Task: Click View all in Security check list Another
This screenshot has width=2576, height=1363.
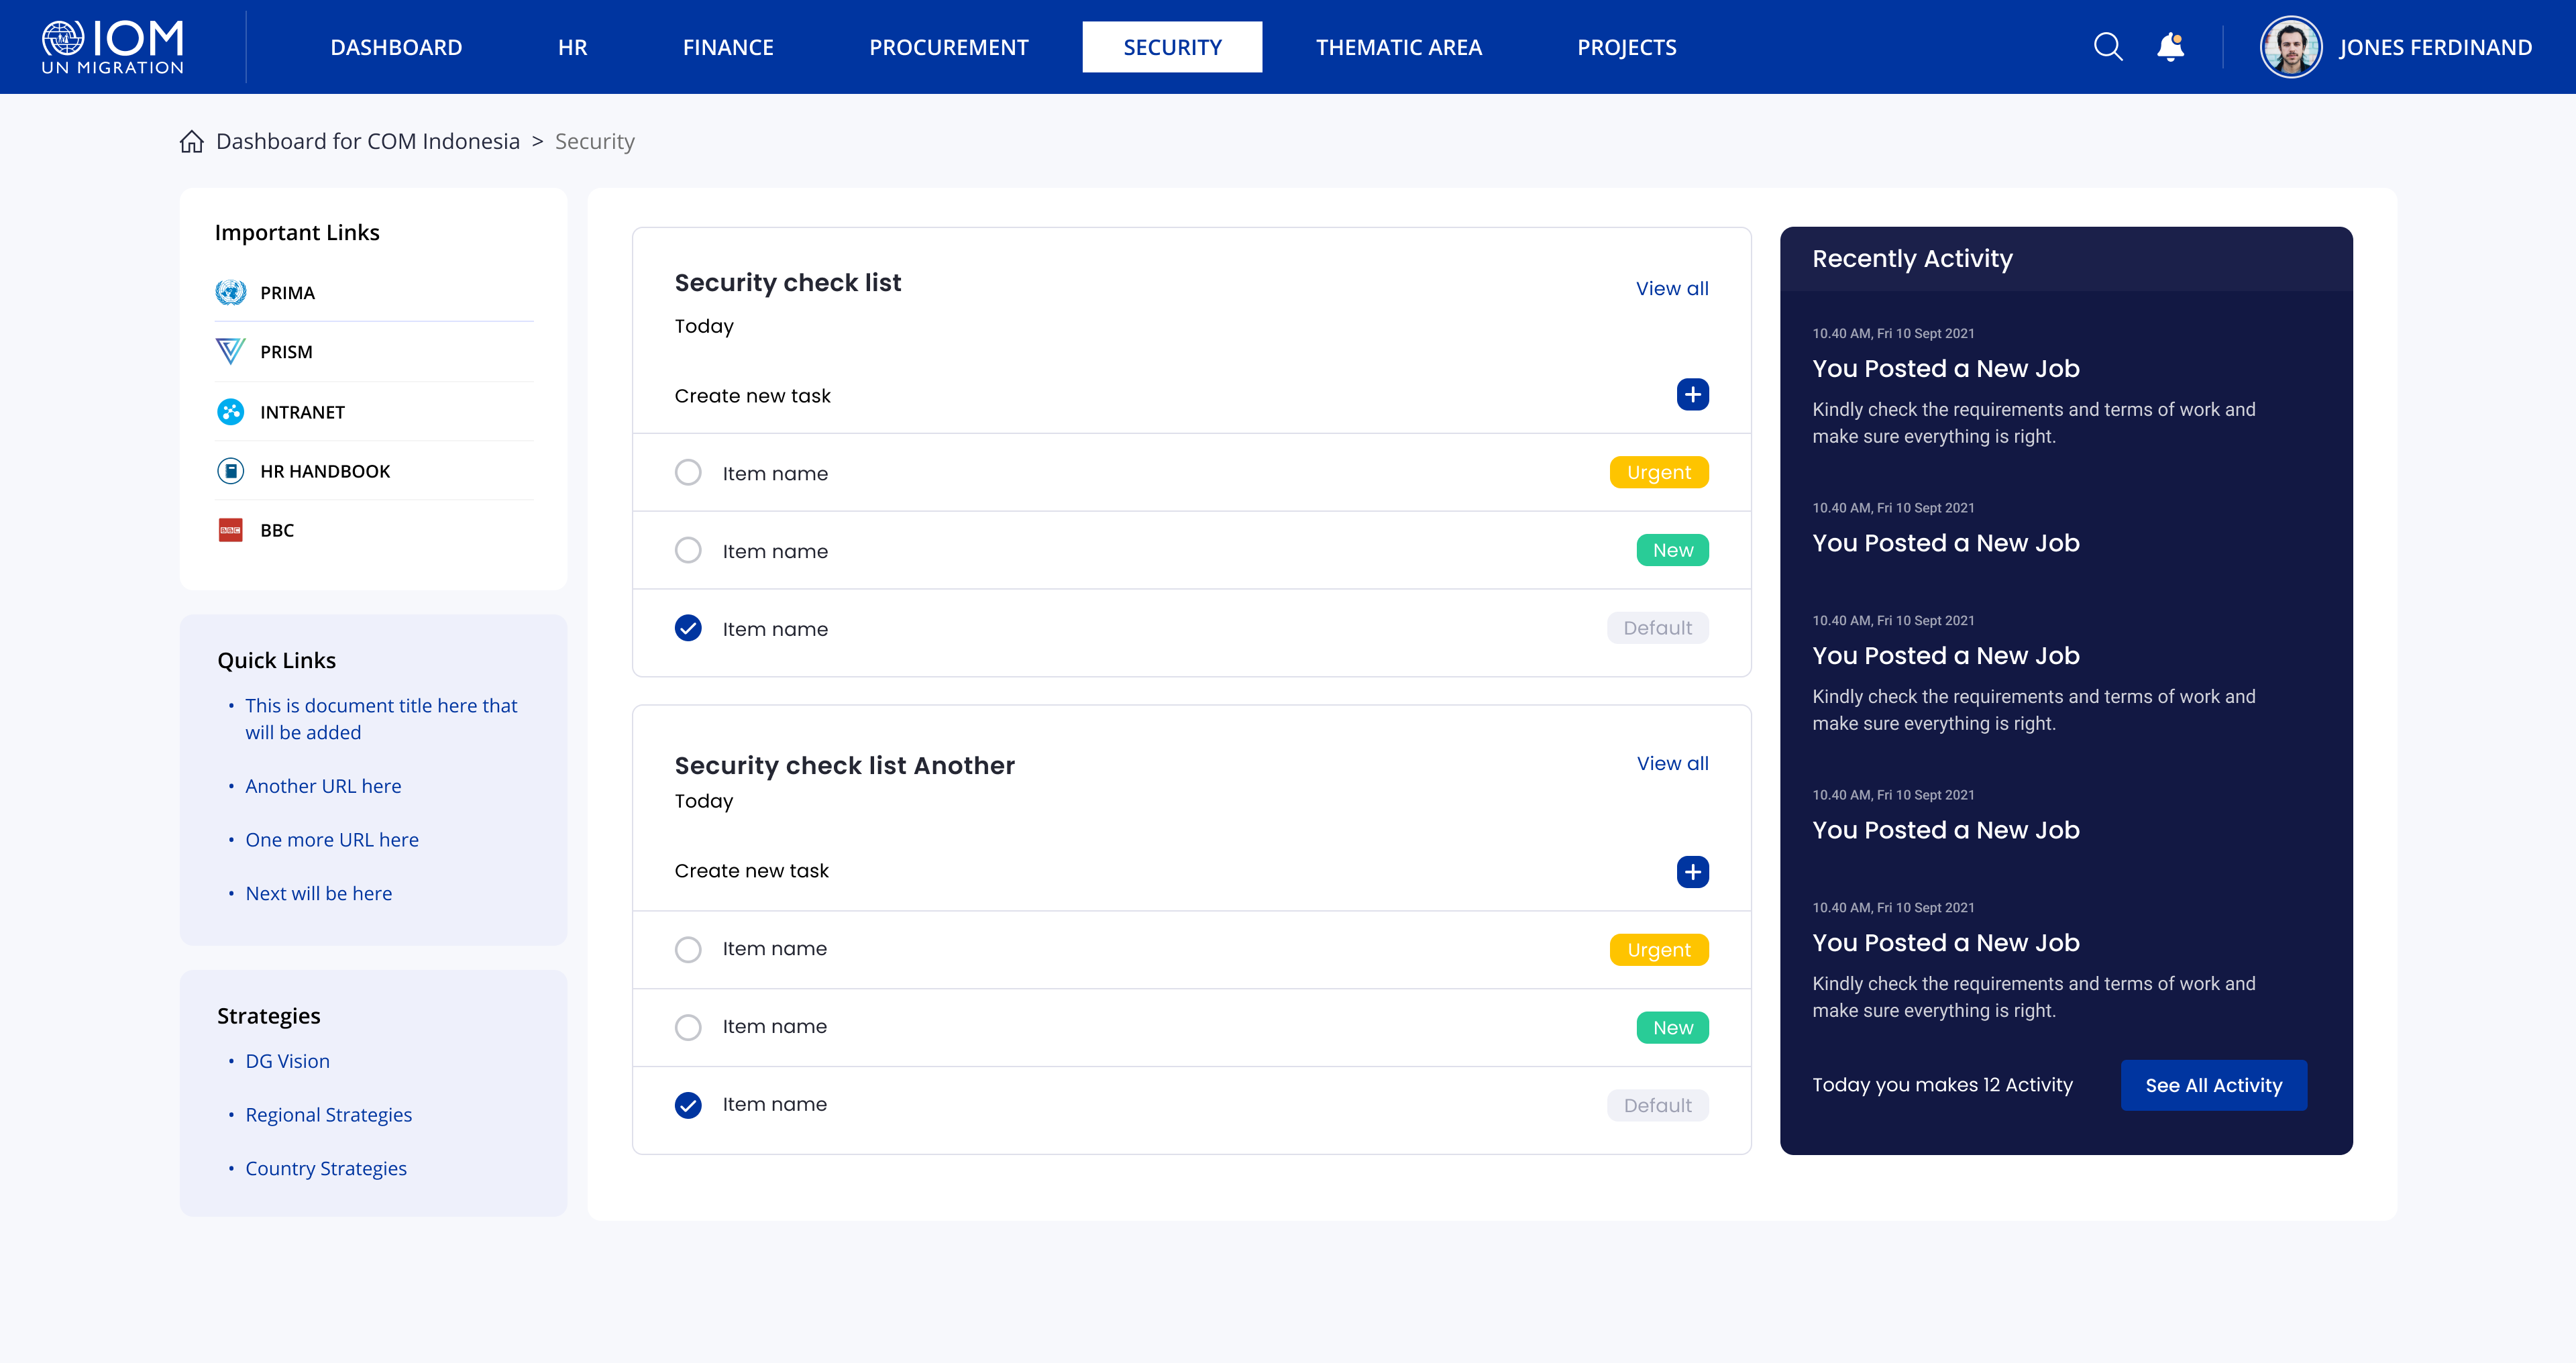Action: pyautogui.click(x=1672, y=763)
